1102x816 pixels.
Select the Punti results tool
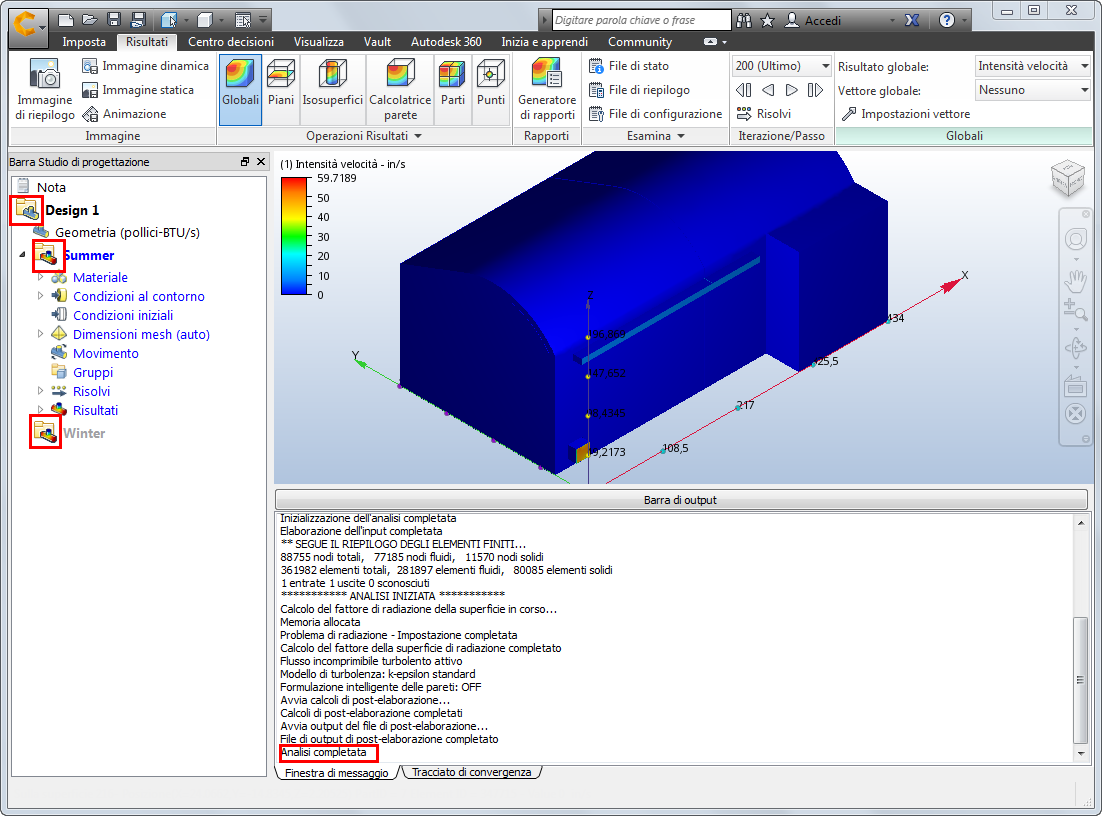[x=491, y=90]
